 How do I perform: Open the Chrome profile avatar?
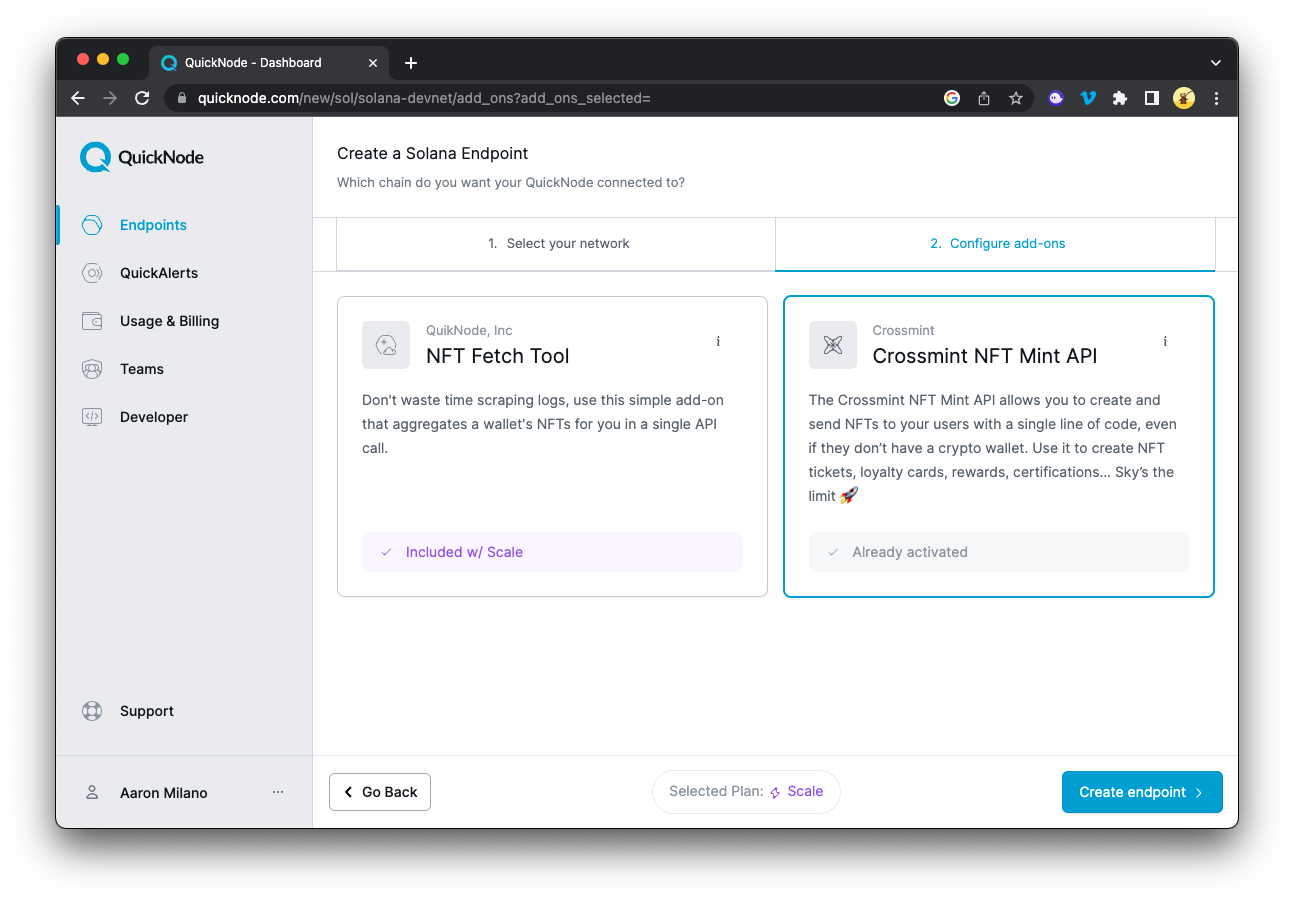(1184, 98)
